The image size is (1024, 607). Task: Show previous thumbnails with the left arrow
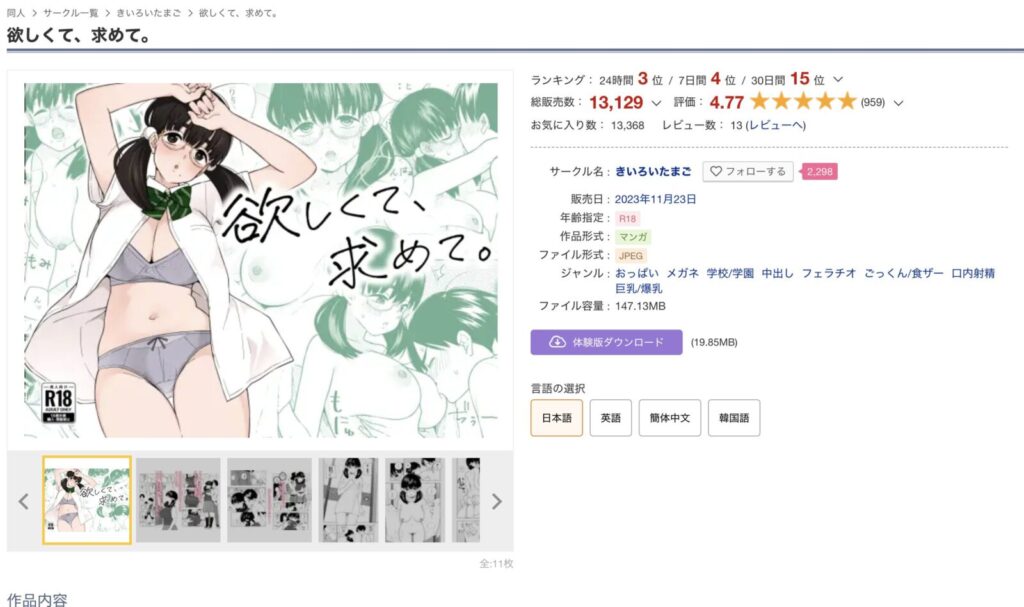click(x=24, y=501)
